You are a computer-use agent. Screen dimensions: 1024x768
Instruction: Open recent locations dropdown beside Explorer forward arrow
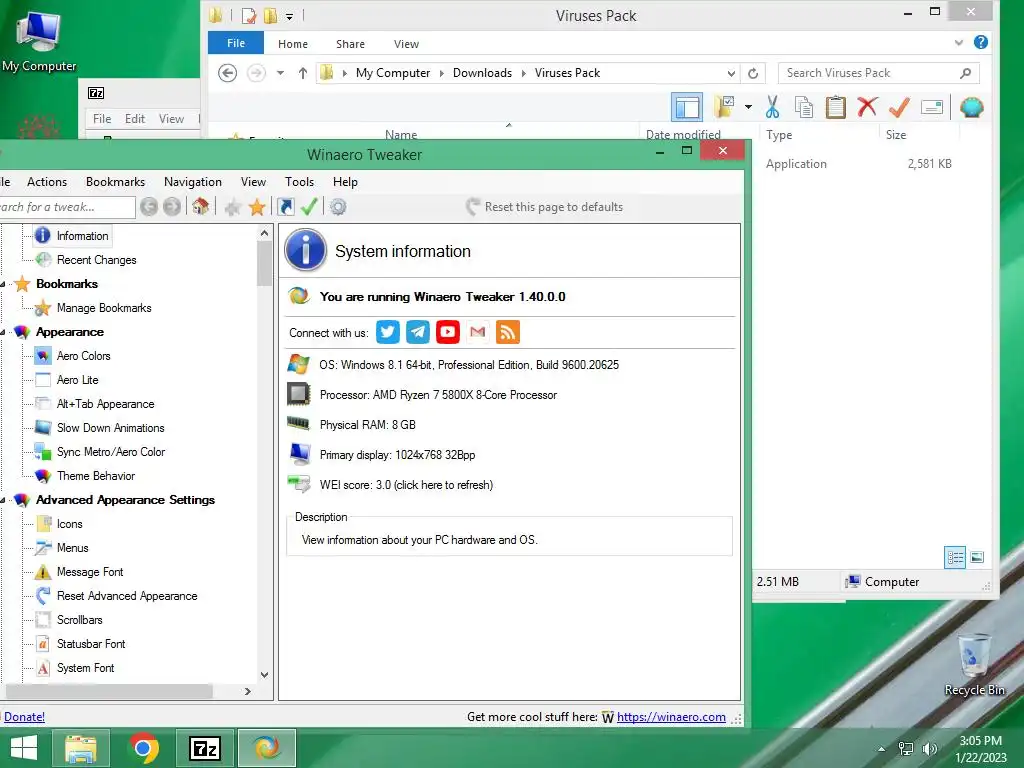tap(280, 73)
